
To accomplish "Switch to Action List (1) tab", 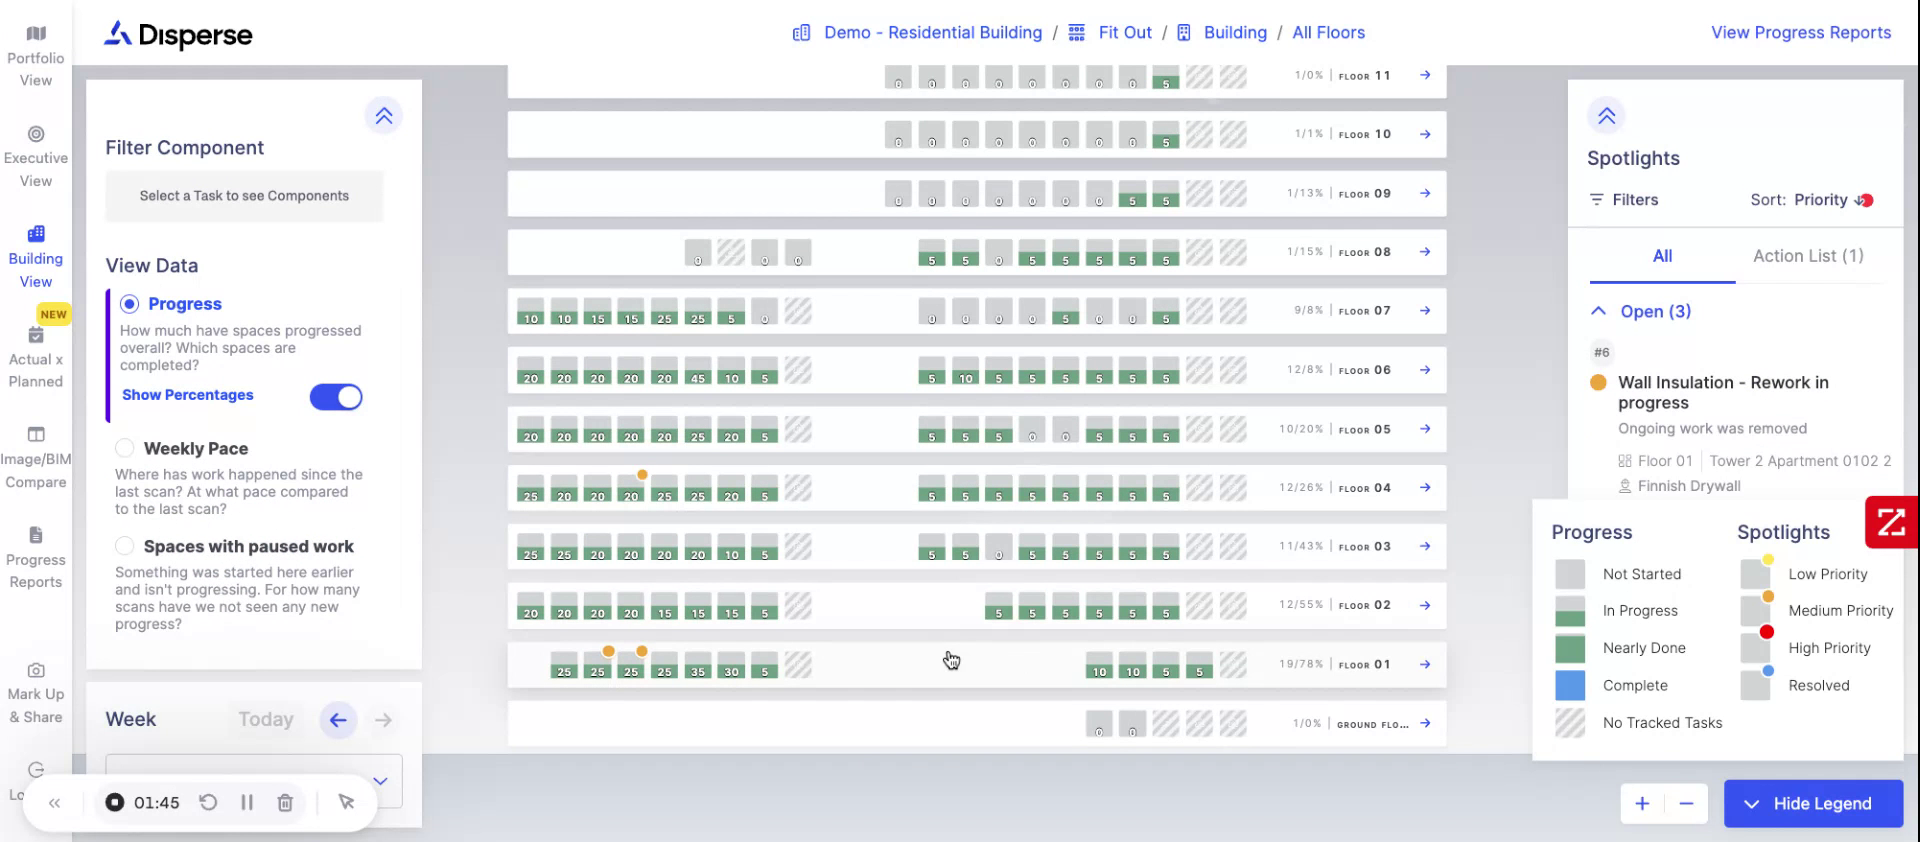I will coord(1808,256).
